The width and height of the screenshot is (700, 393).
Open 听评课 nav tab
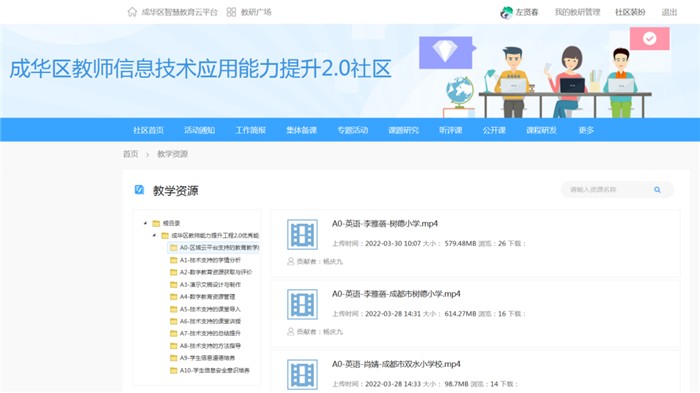(x=450, y=130)
